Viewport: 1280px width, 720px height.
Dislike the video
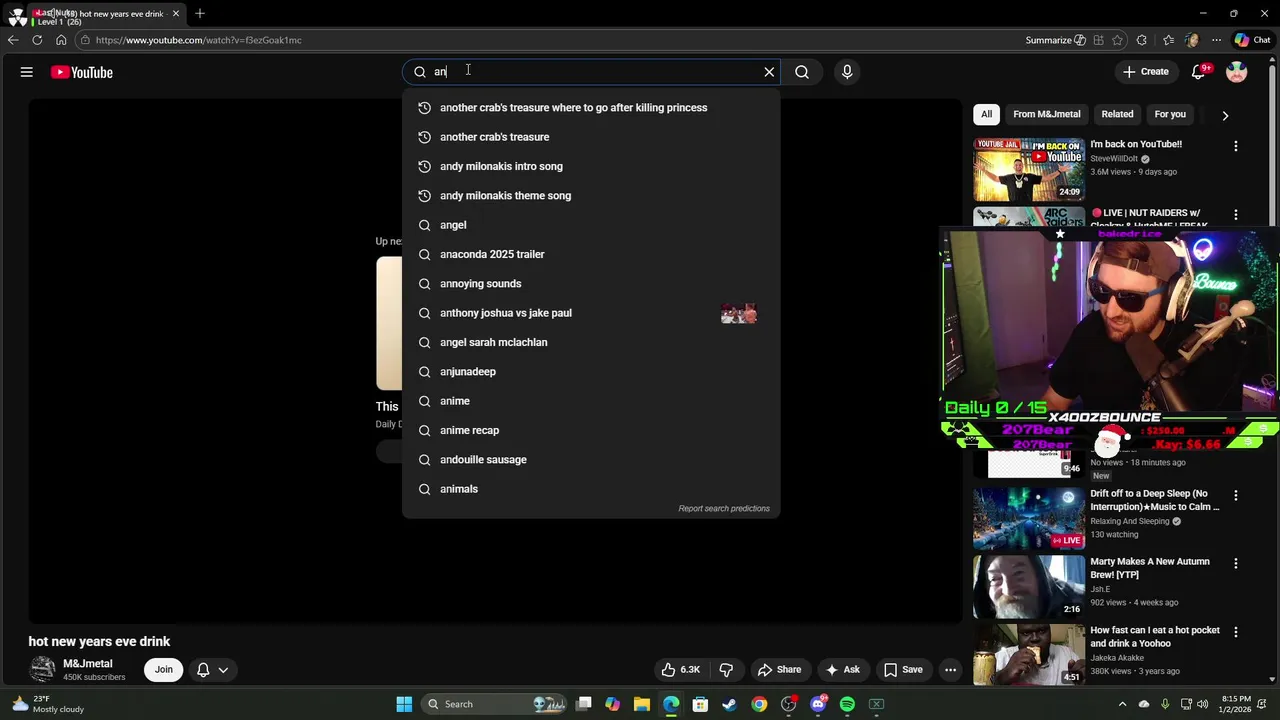(x=727, y=670)
